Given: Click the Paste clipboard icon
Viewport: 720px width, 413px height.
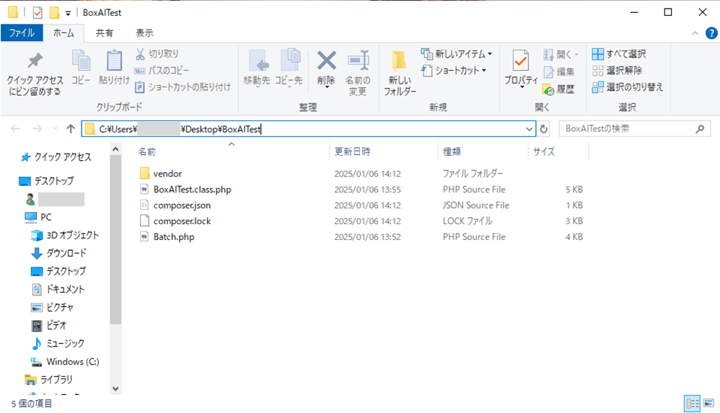Looking at the screenshot, I should click(114, 66).
